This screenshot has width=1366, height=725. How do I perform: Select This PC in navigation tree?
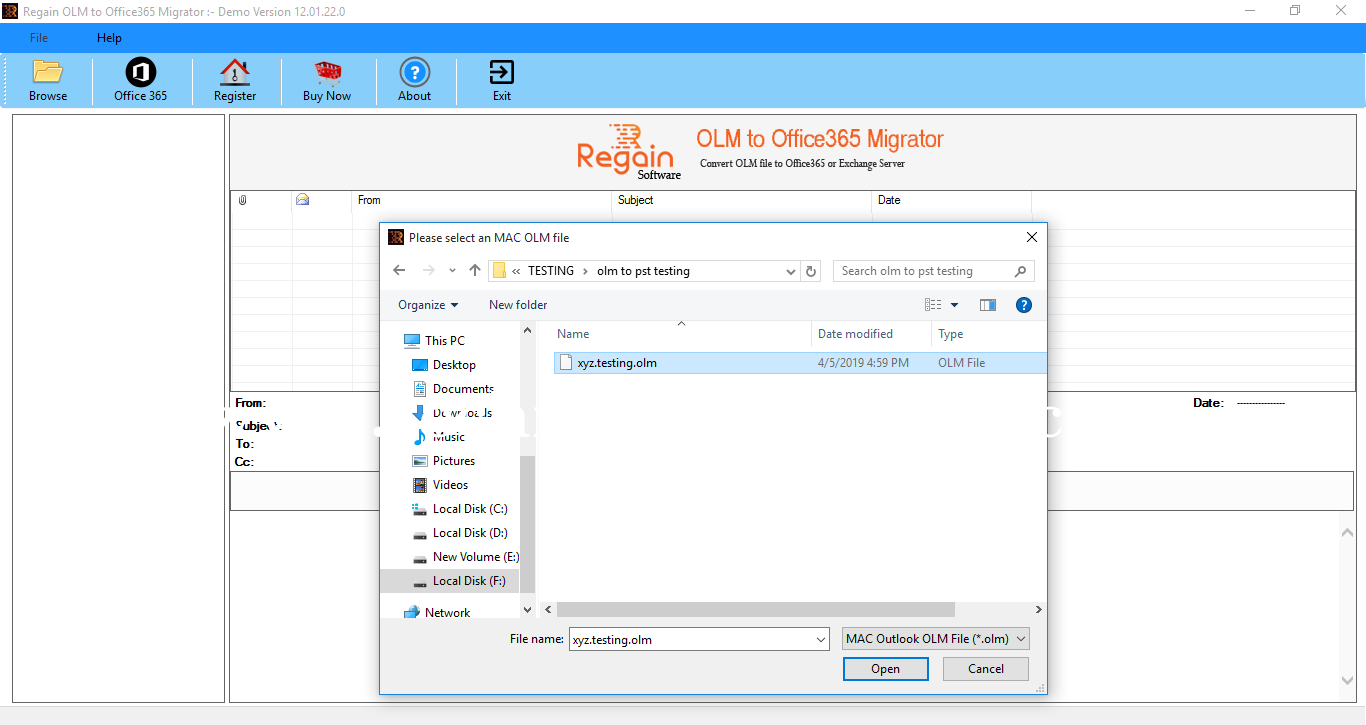pyautogui.click(x=444, y=341)
